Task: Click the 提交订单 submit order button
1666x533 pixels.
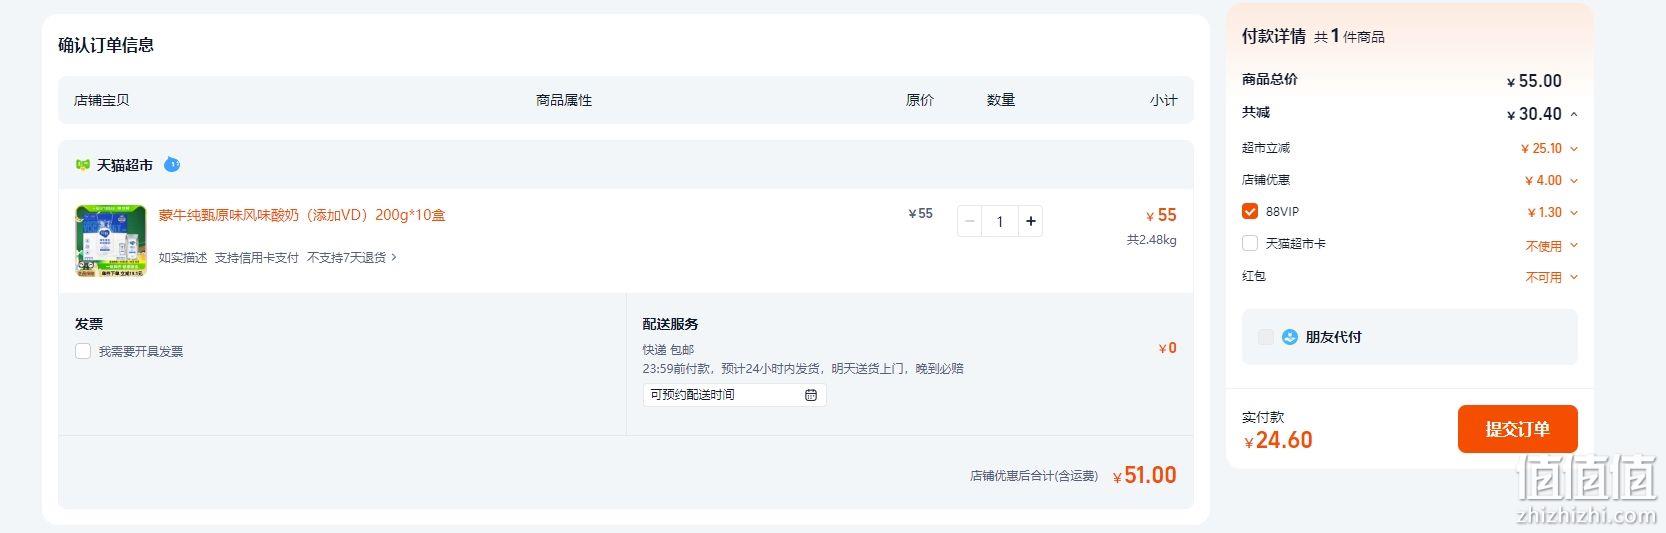Action: pos(1517,429)
